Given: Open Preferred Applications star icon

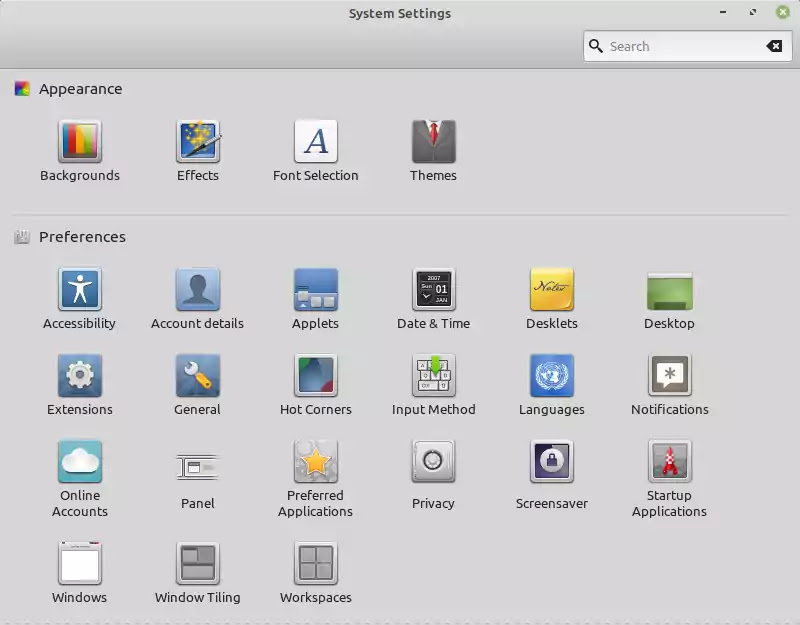Looking at the screenshot, I should (x=316, y=461).
